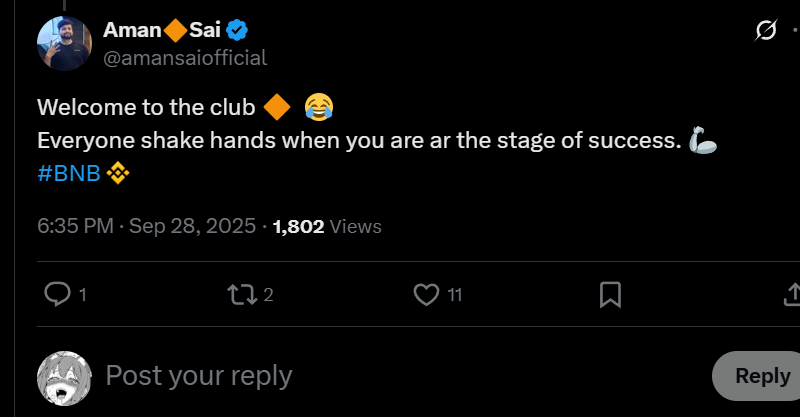This screenshot has width=800, height=417.
Task: Click the blue verified badge
Action: [x=239, y=31]
